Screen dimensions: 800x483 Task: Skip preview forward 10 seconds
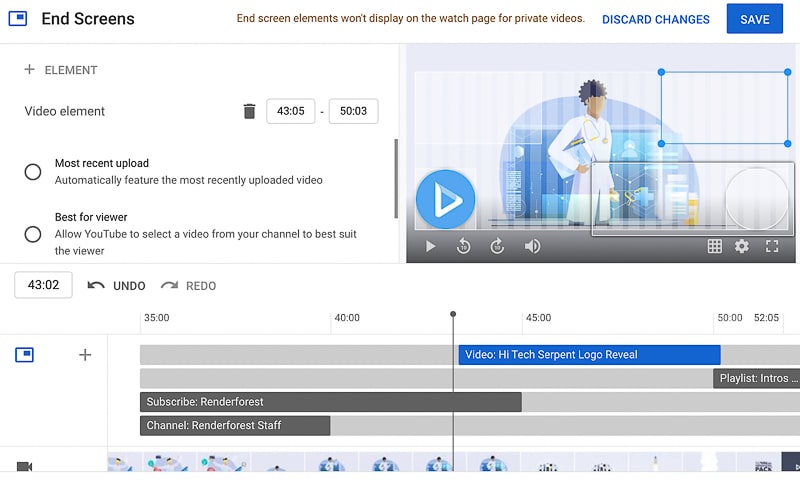497,246
